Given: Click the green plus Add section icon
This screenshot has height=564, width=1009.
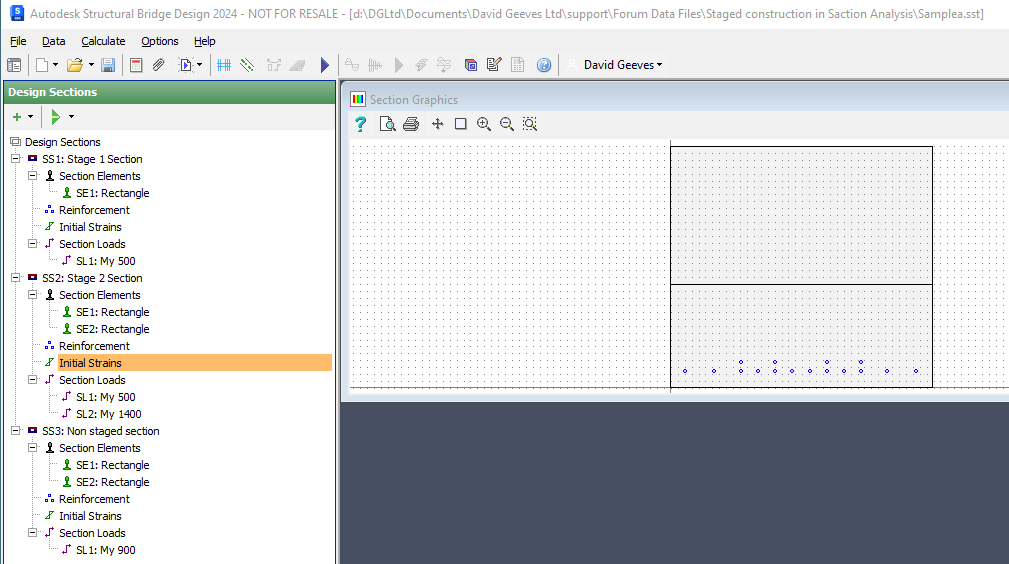Looking at the screenshot, I should coord(17,117).
